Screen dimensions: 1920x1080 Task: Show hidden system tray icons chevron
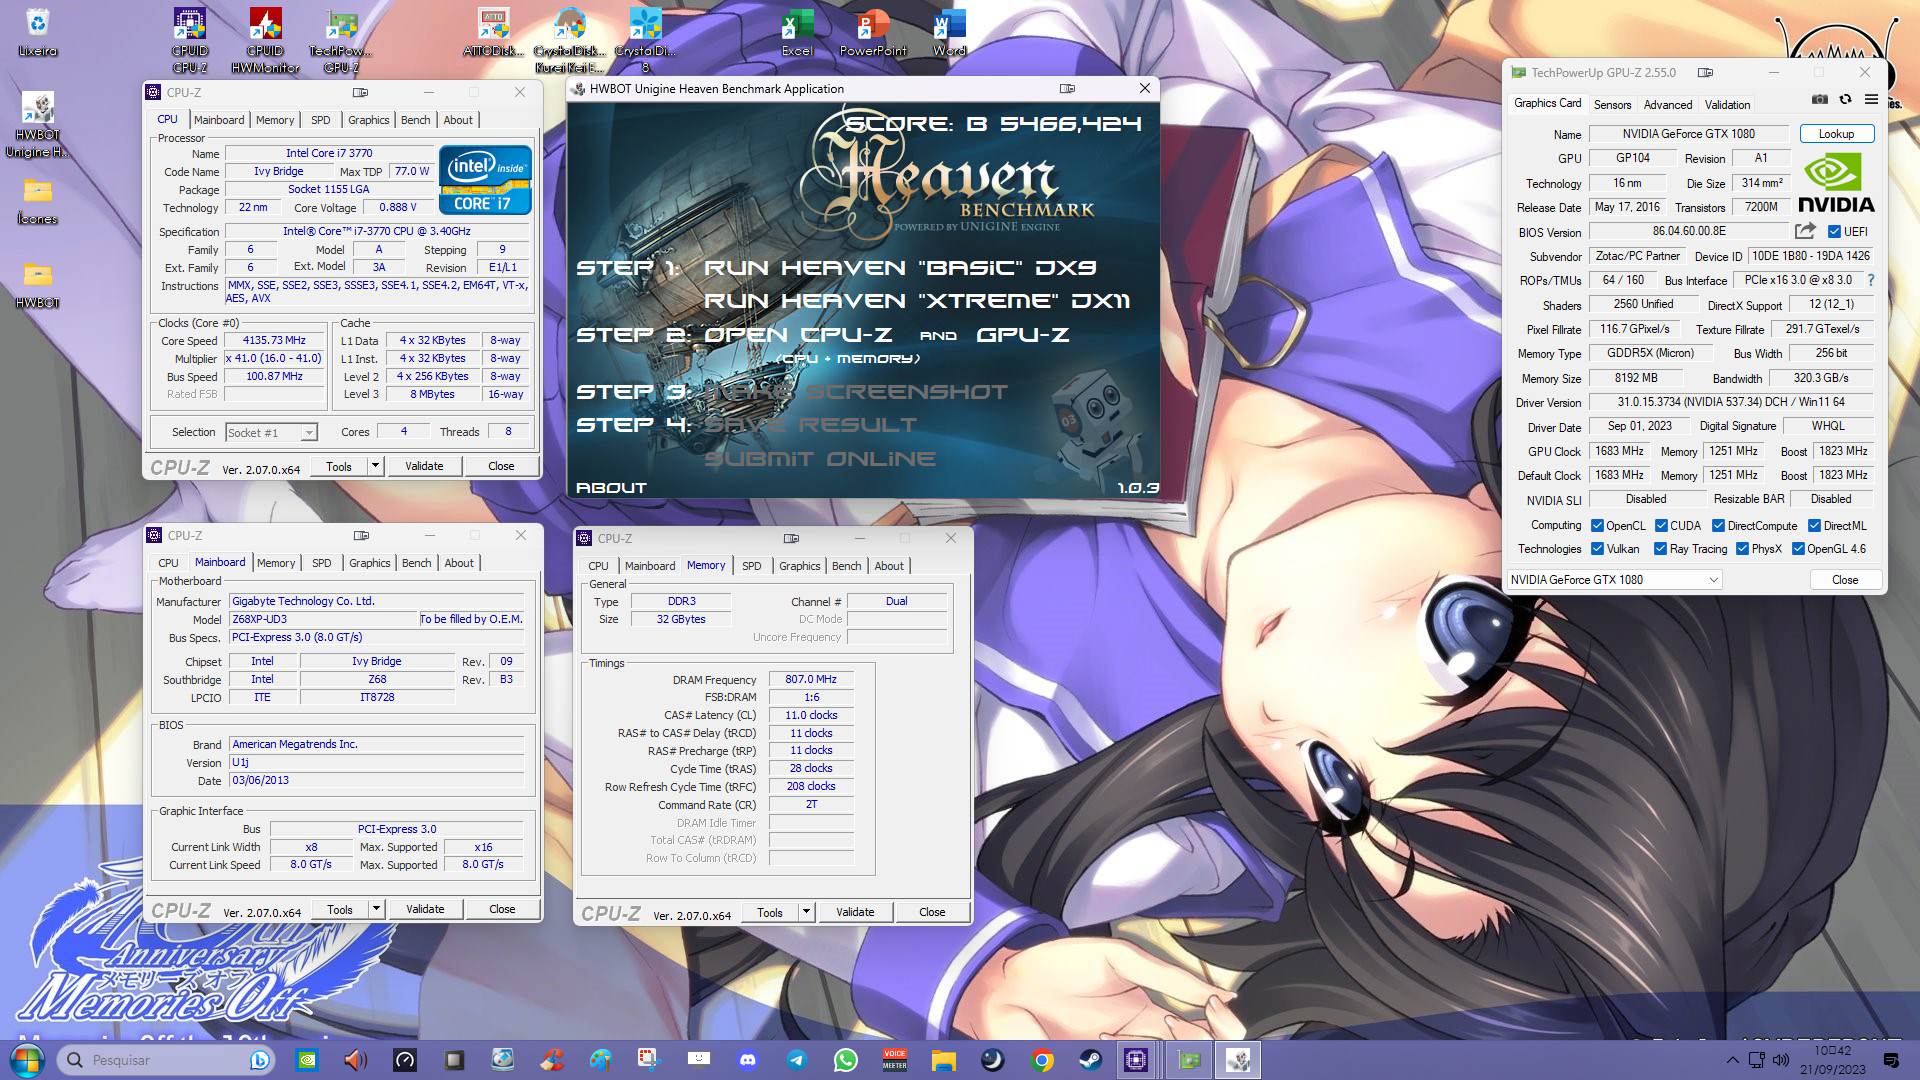point(1732,1060)
